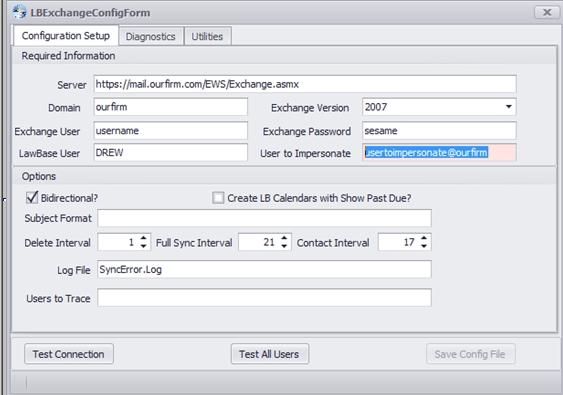Toggle the Bidirectional checkbox
Viewport: 563px width, 395px height.
coord(32,198)
